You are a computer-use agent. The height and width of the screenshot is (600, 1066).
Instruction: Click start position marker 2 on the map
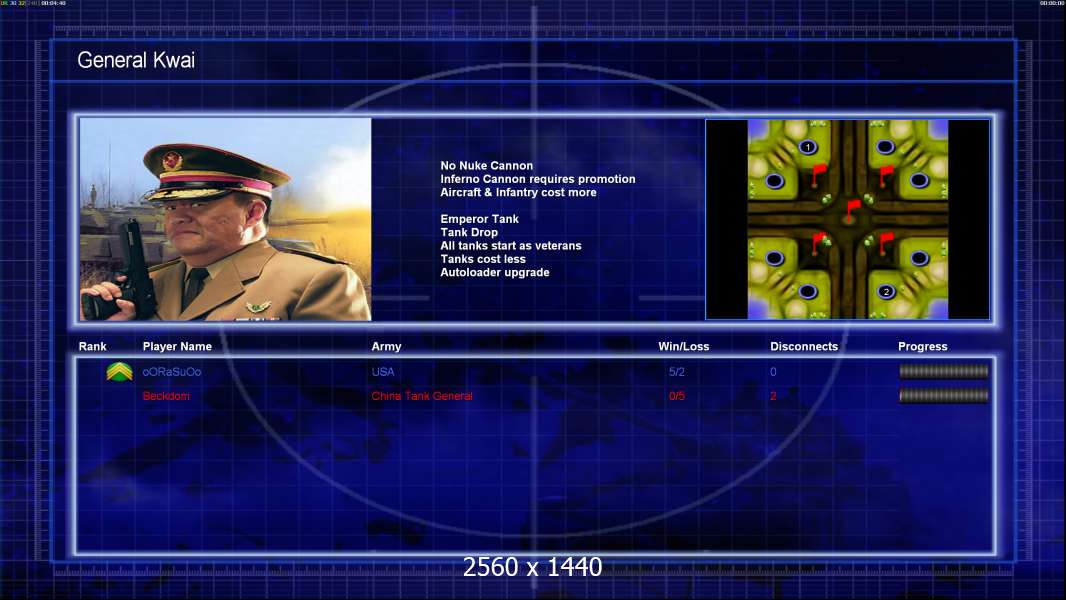coord(886,292)
